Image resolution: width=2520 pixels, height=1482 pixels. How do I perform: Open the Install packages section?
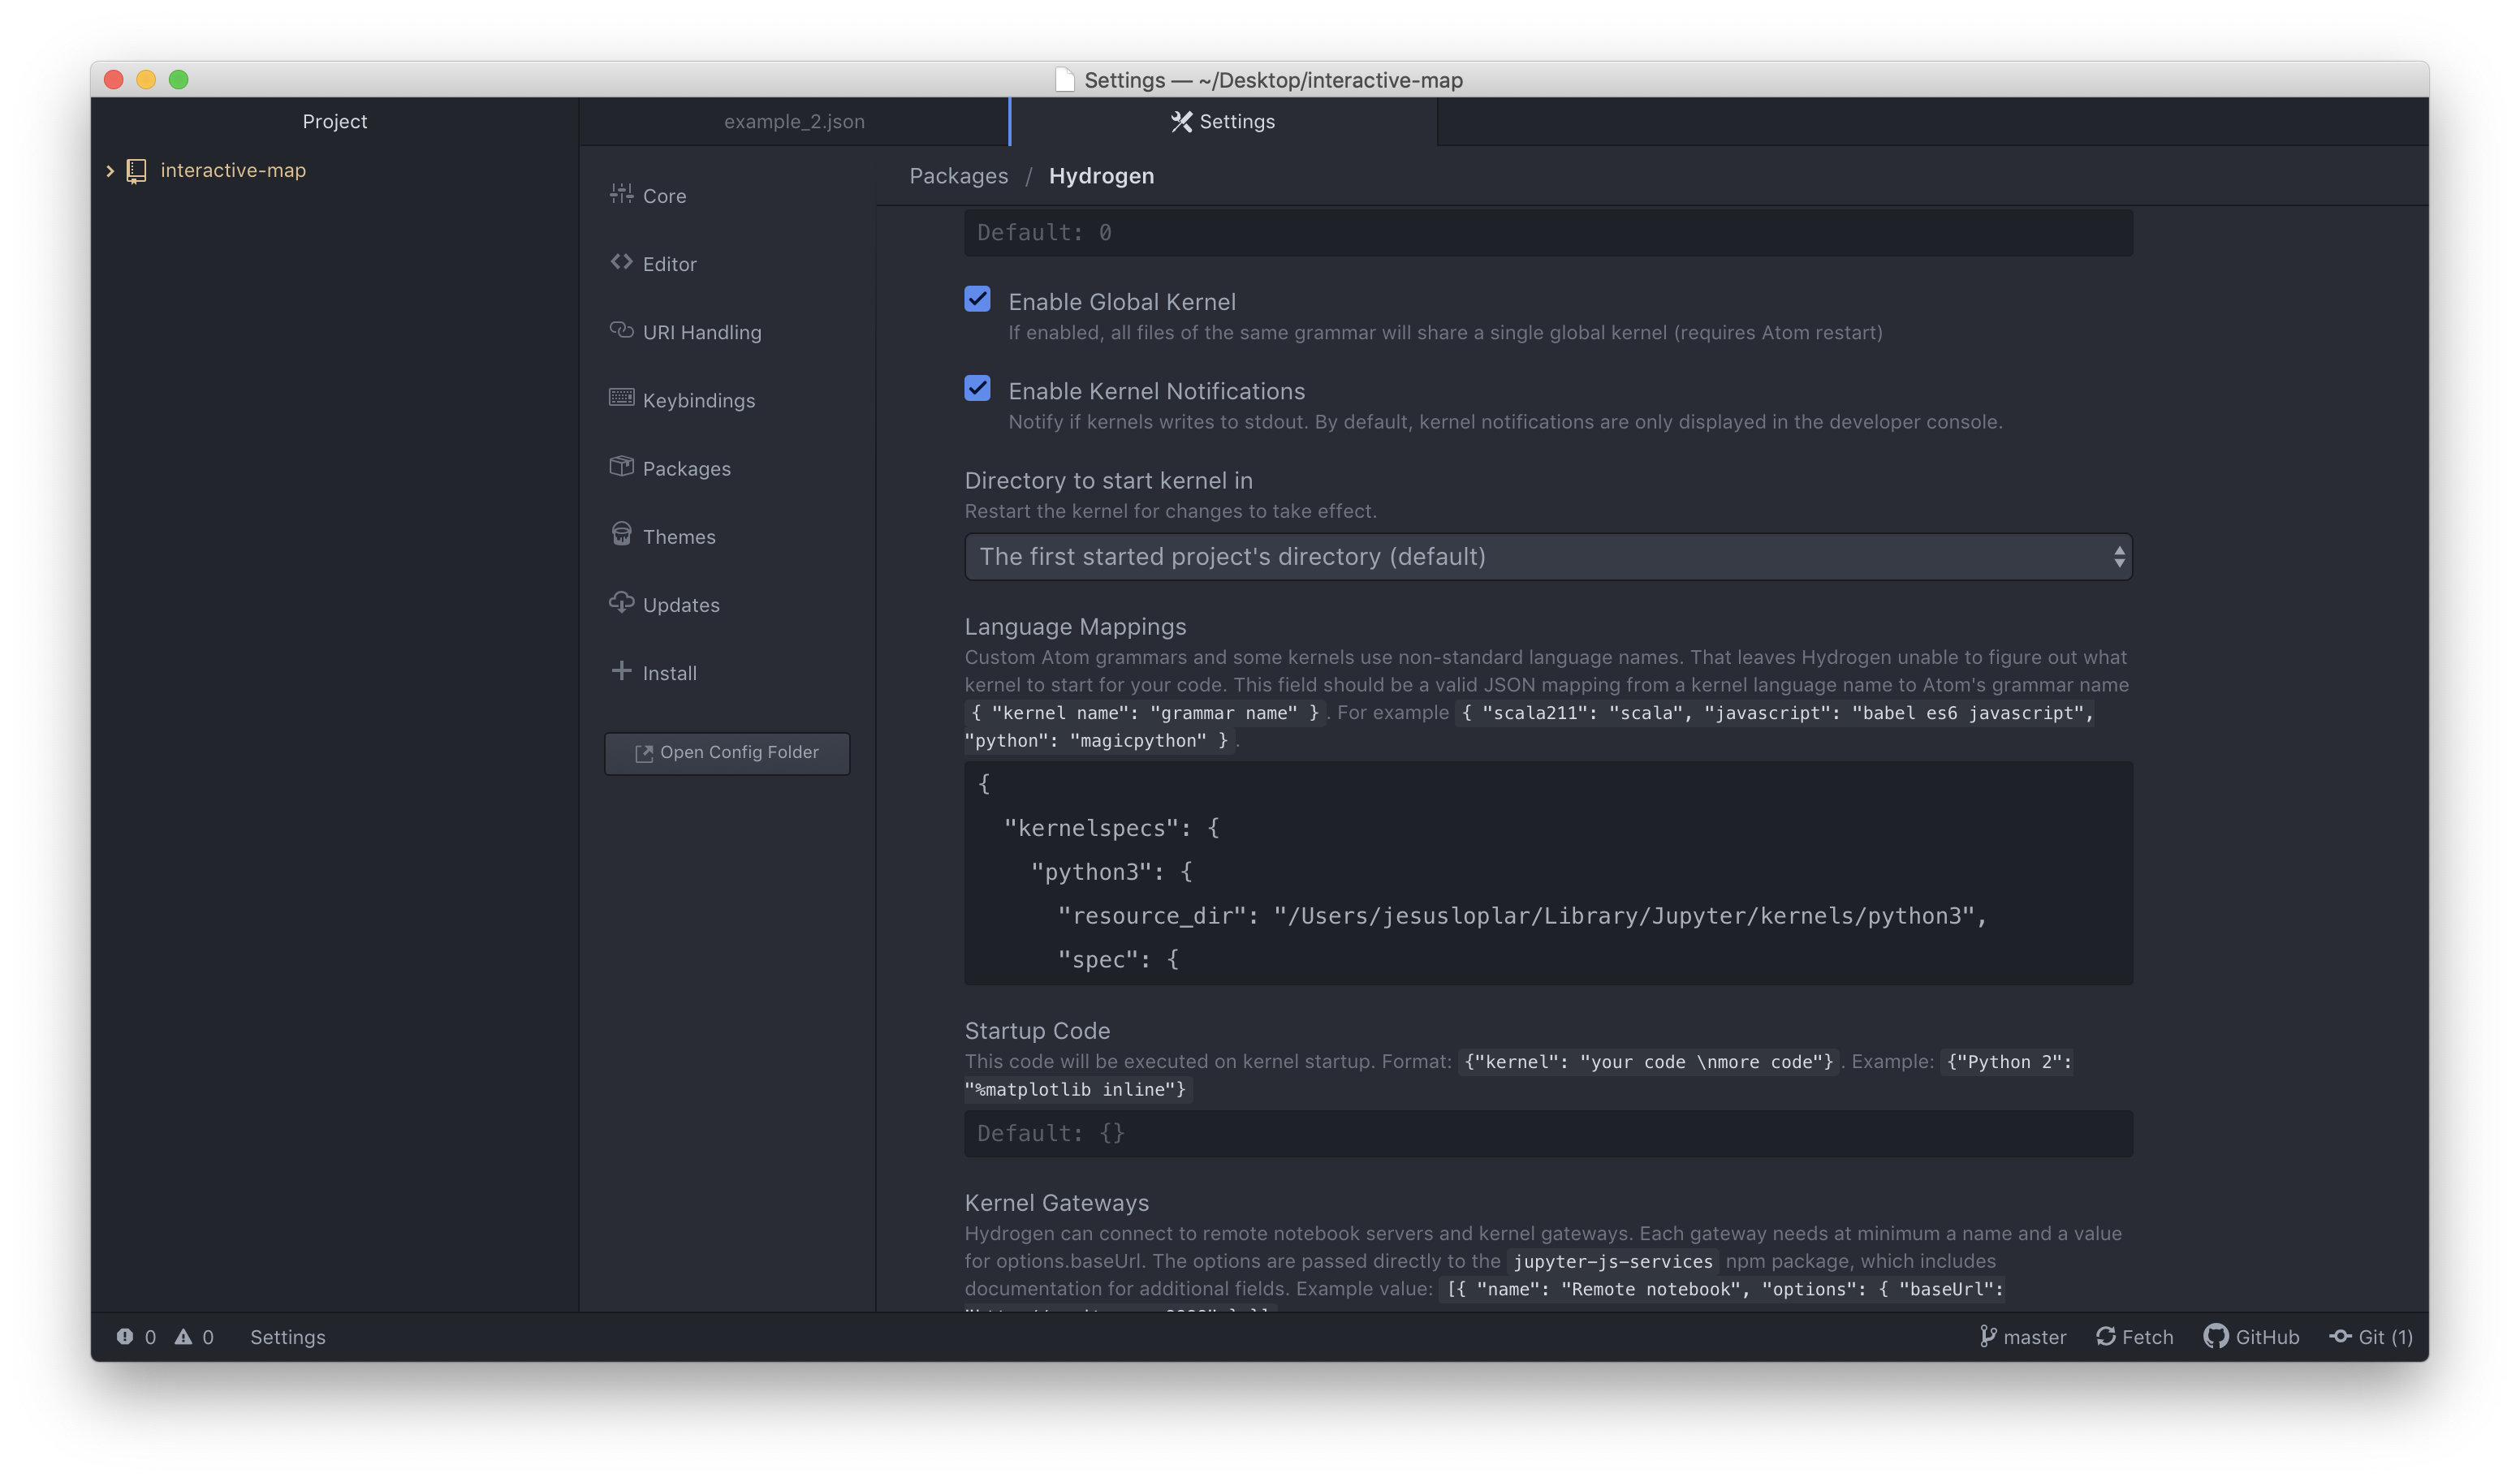click(x=668, y=672)
